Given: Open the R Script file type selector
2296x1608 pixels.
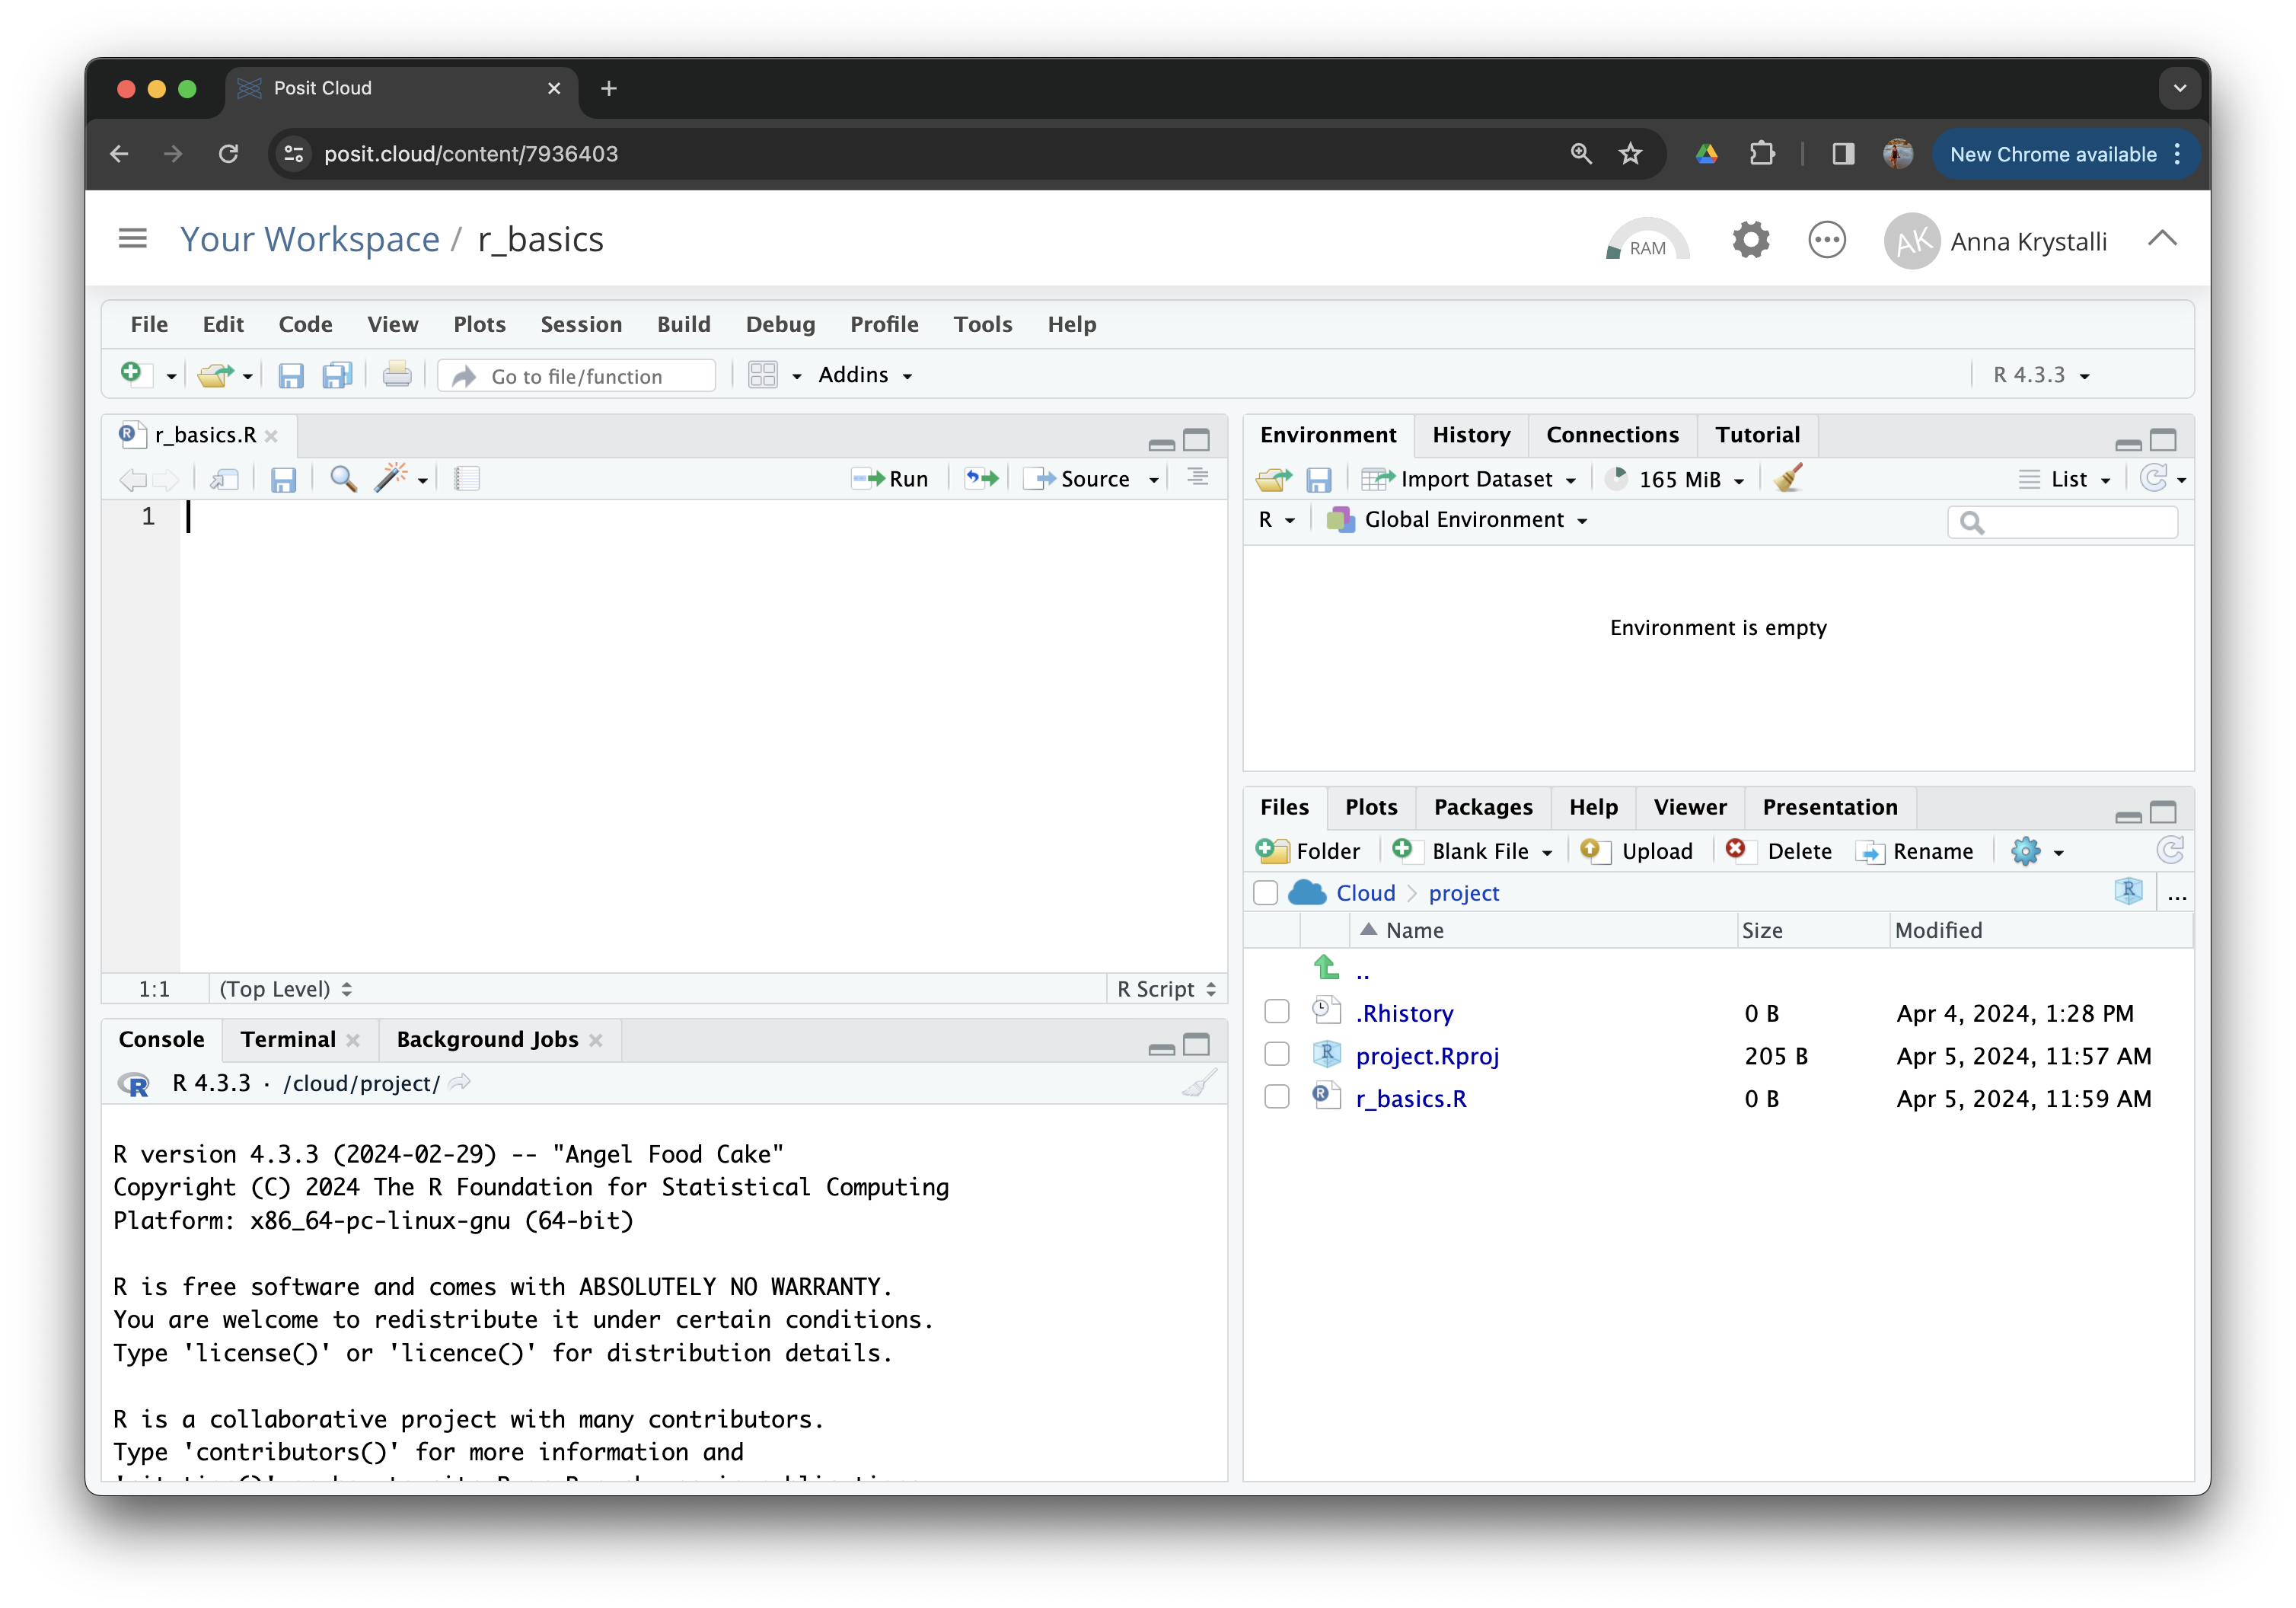Looking at the screenshot, I should 1166,989.
